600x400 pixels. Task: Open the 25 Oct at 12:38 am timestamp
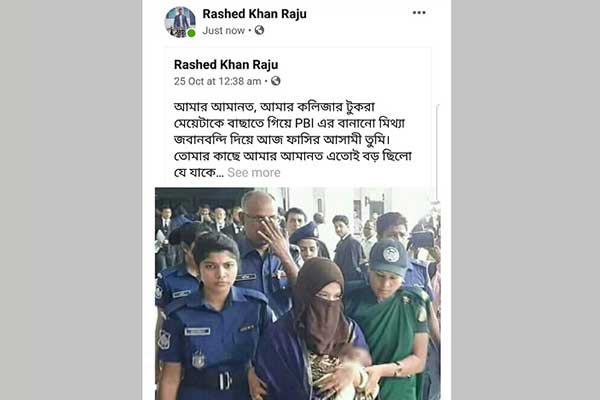click(217, 81)
